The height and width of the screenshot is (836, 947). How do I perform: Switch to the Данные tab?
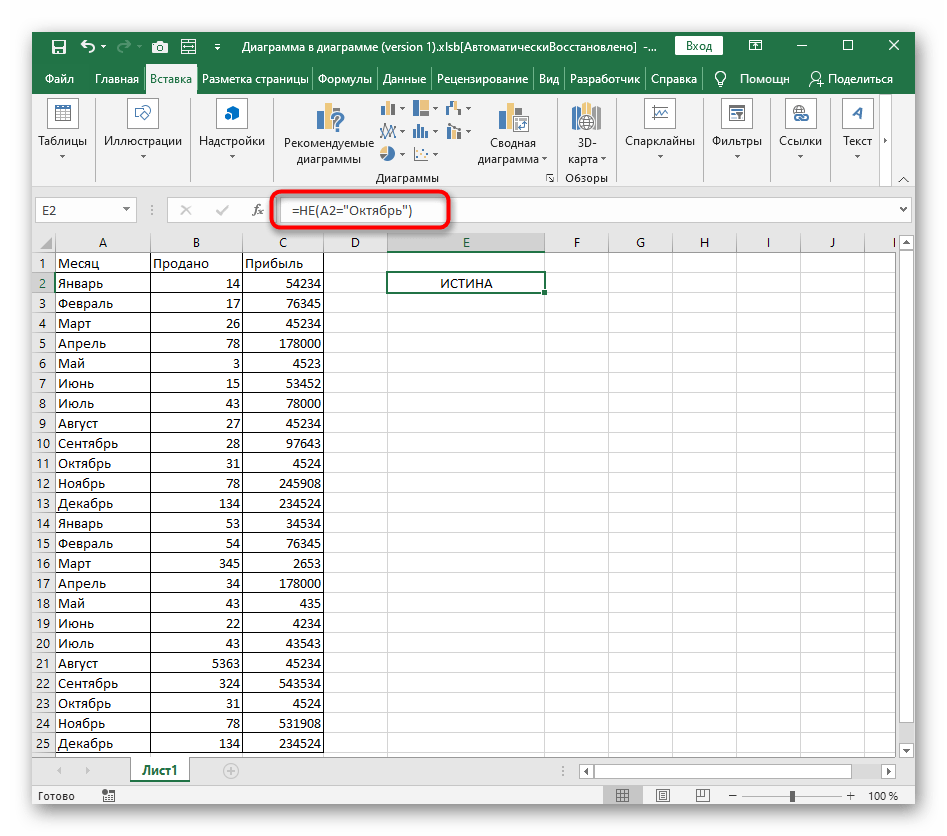tap(404, 79)
